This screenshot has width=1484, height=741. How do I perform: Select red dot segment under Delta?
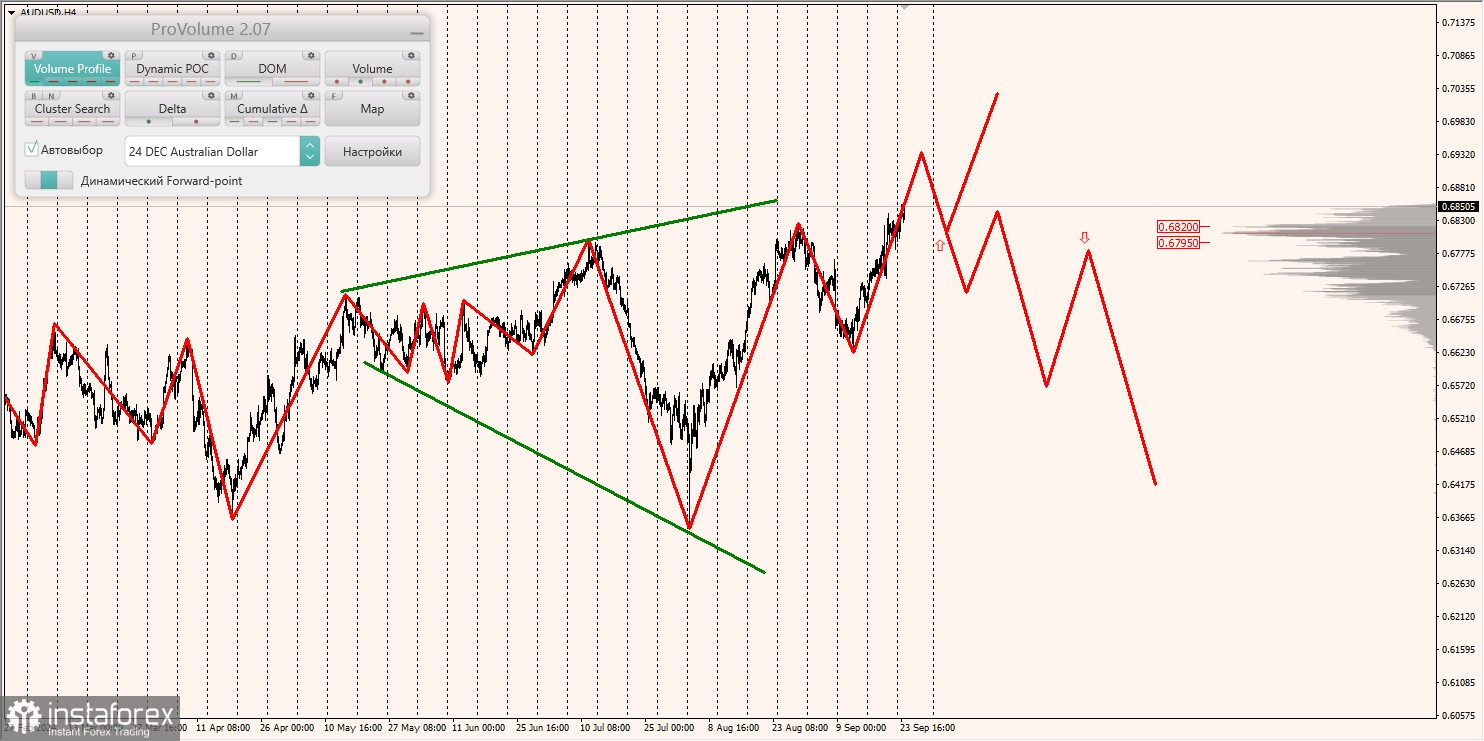(x=196, y=122)
